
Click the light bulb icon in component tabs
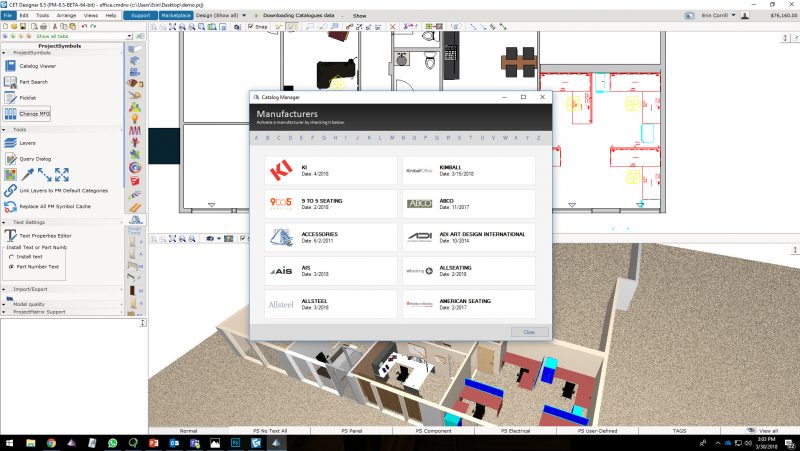point(135,119)
